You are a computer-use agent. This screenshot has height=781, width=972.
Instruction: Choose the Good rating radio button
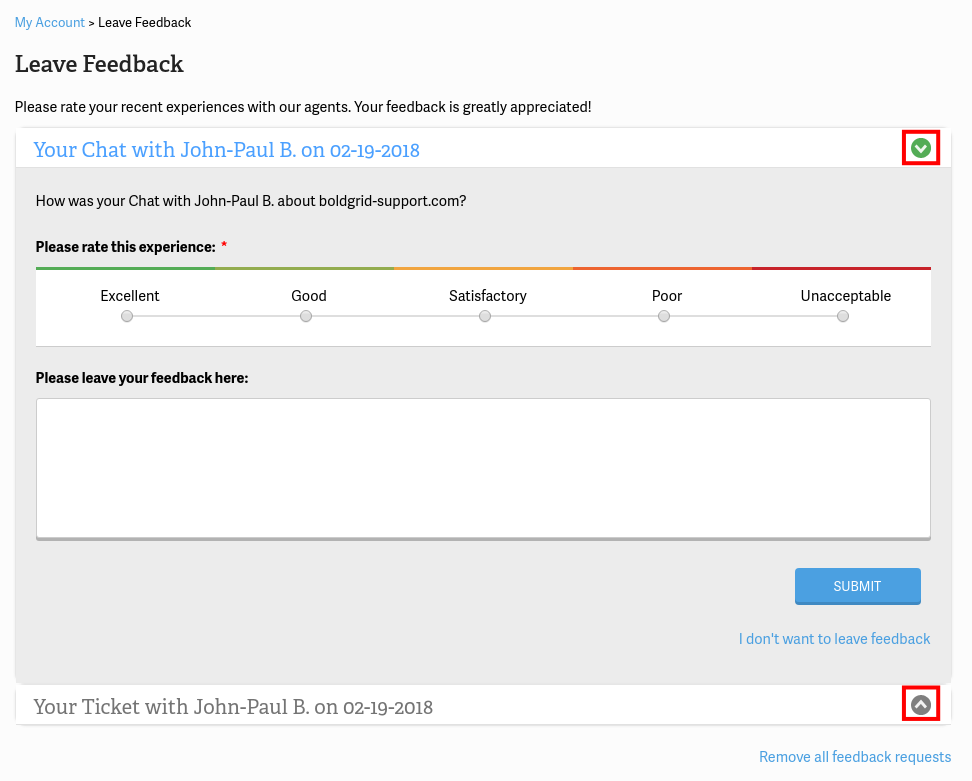click(x=306, y=316)
